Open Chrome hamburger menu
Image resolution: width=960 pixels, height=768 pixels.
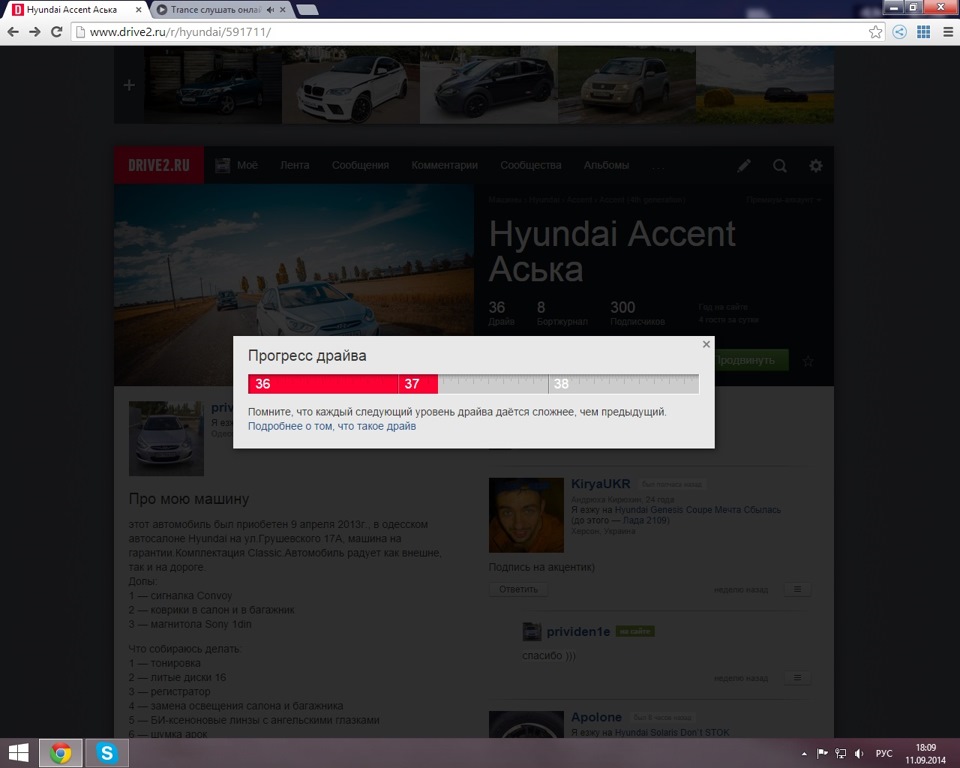pyautogui.click(x=948, y=32)
